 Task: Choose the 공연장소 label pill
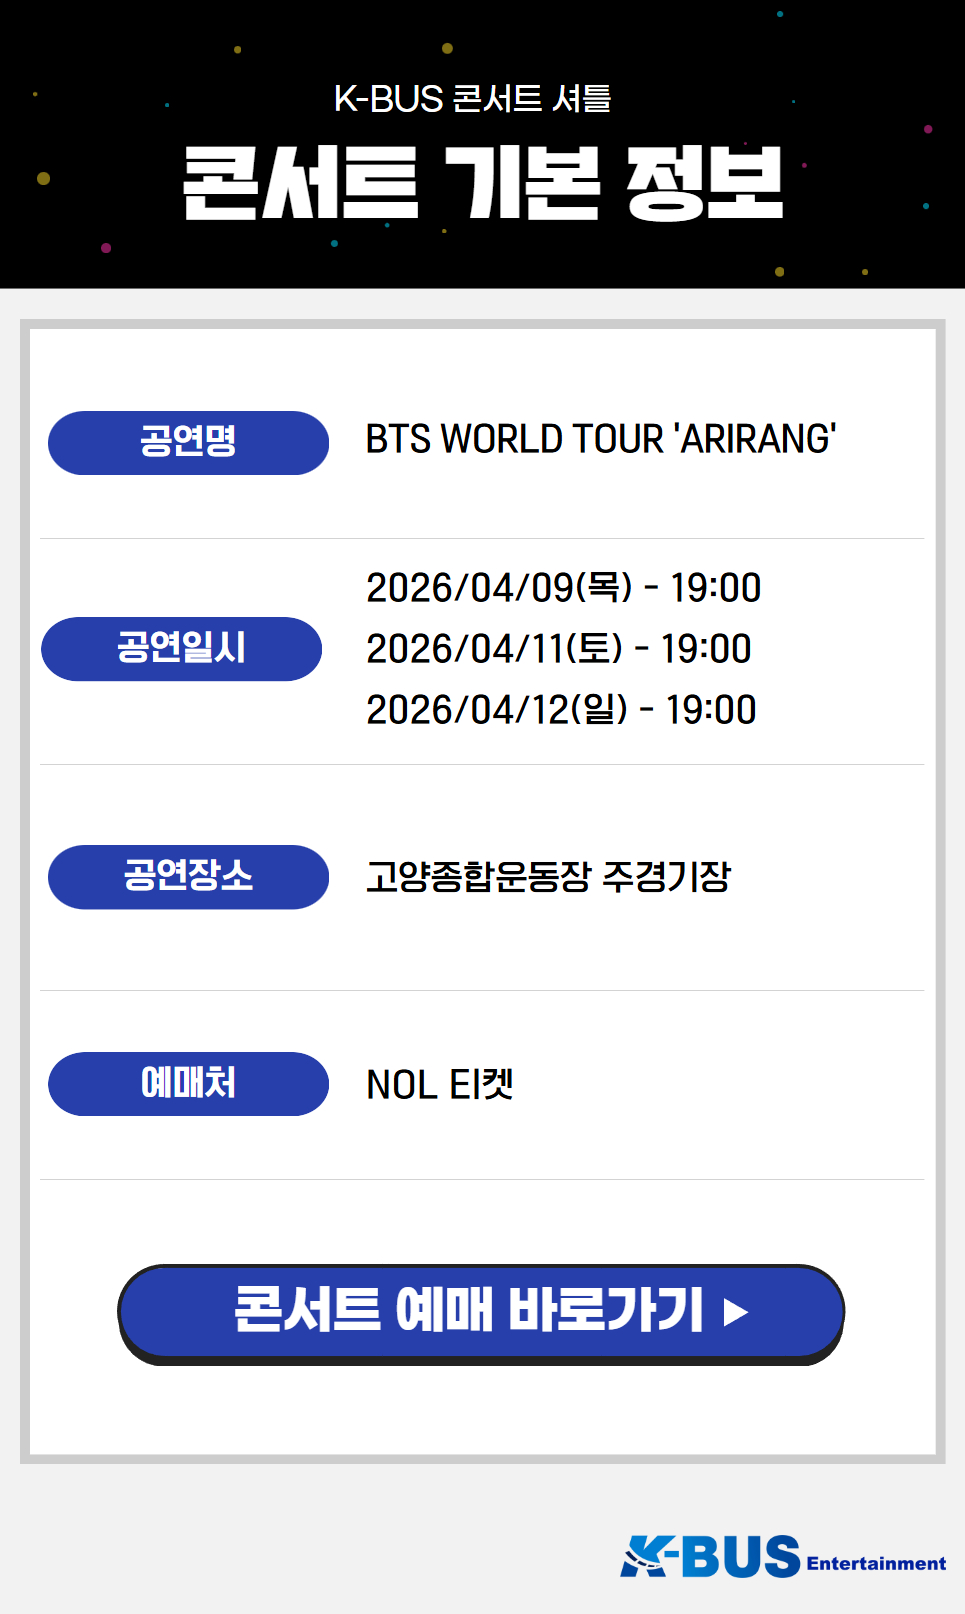(188, 876)
